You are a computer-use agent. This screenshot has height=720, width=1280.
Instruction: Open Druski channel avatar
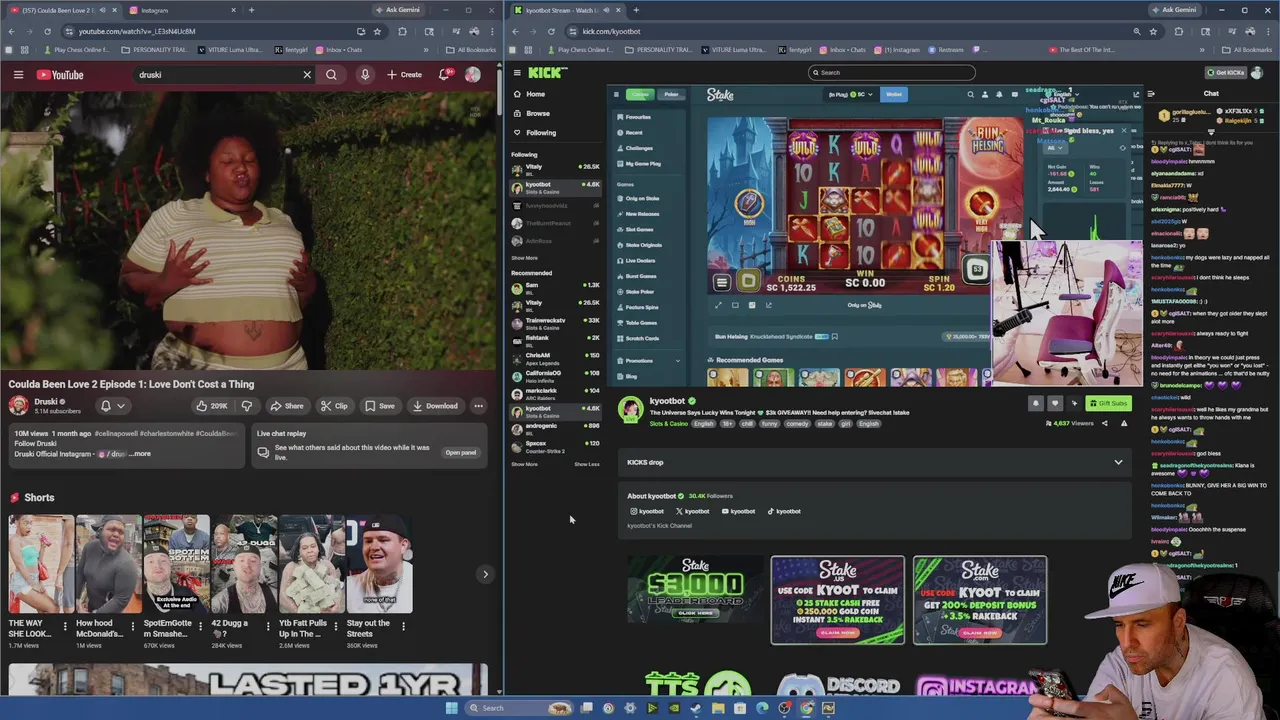[x=19, y=405]
